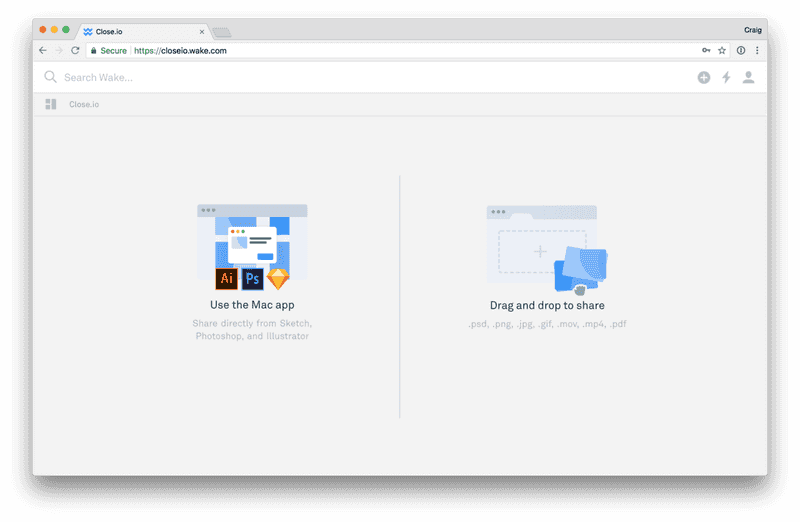800x522 pixels.
Task: Click the Sketch diamond icon
Action: coord(278,279)
